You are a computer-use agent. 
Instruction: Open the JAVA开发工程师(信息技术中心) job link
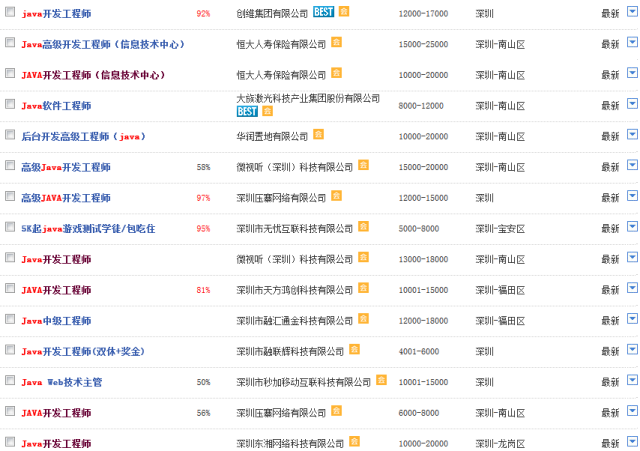pyautogui.click(x=93, y=75)
